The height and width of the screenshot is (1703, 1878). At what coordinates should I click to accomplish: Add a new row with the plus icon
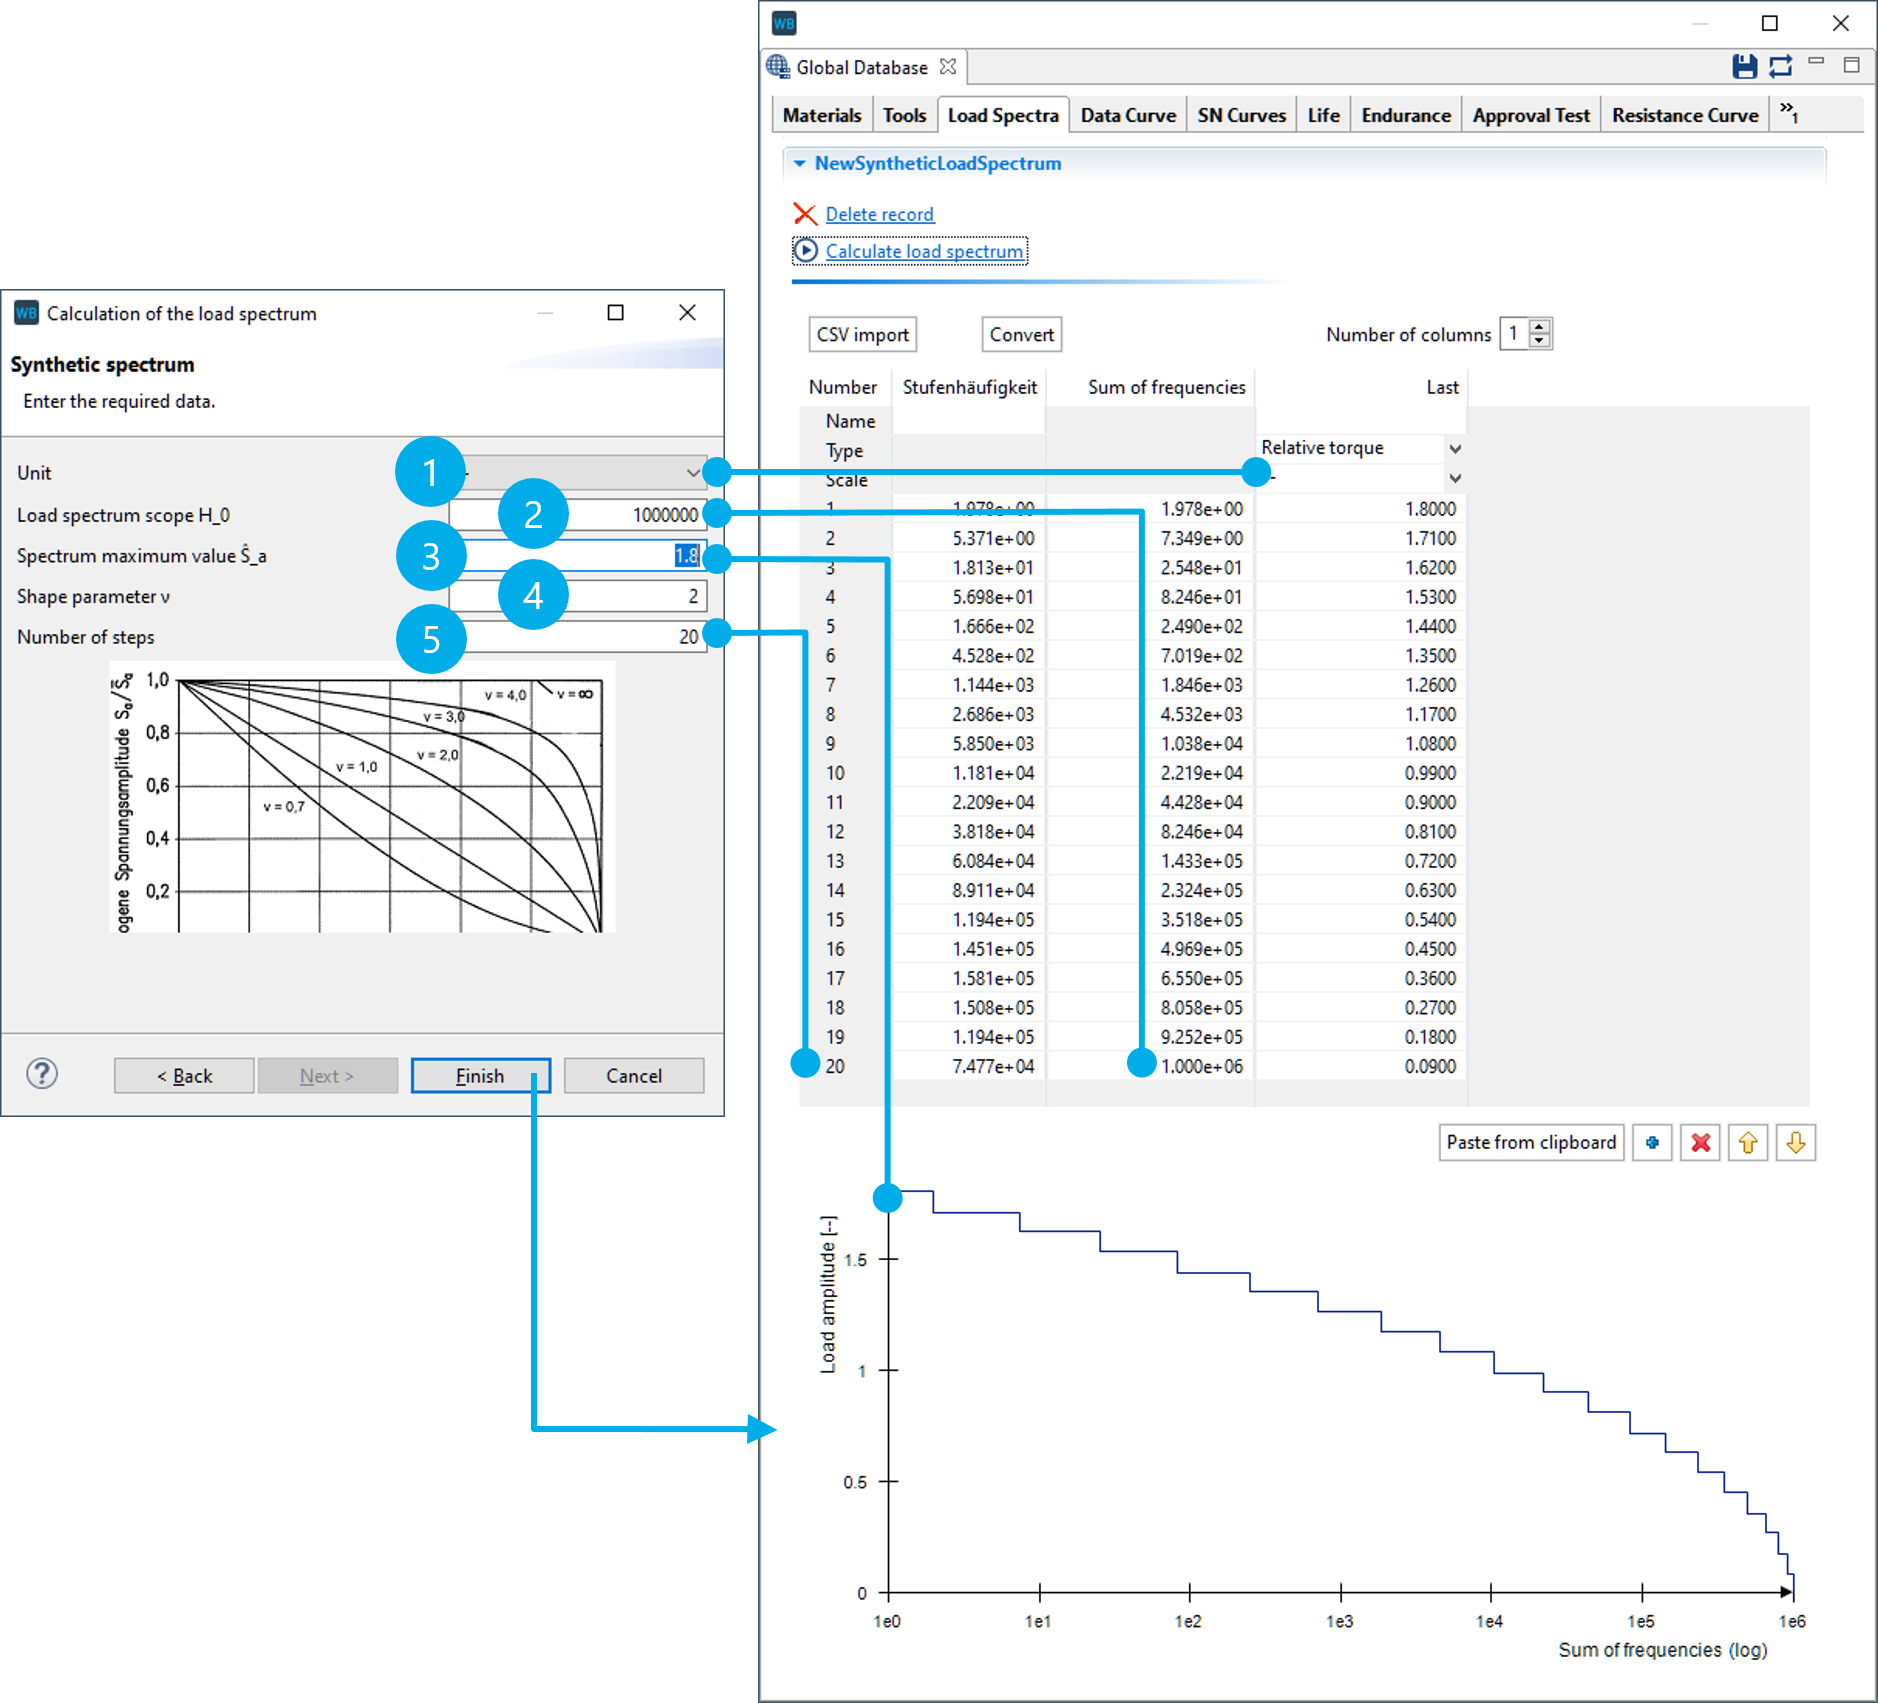(1652, 1142)
